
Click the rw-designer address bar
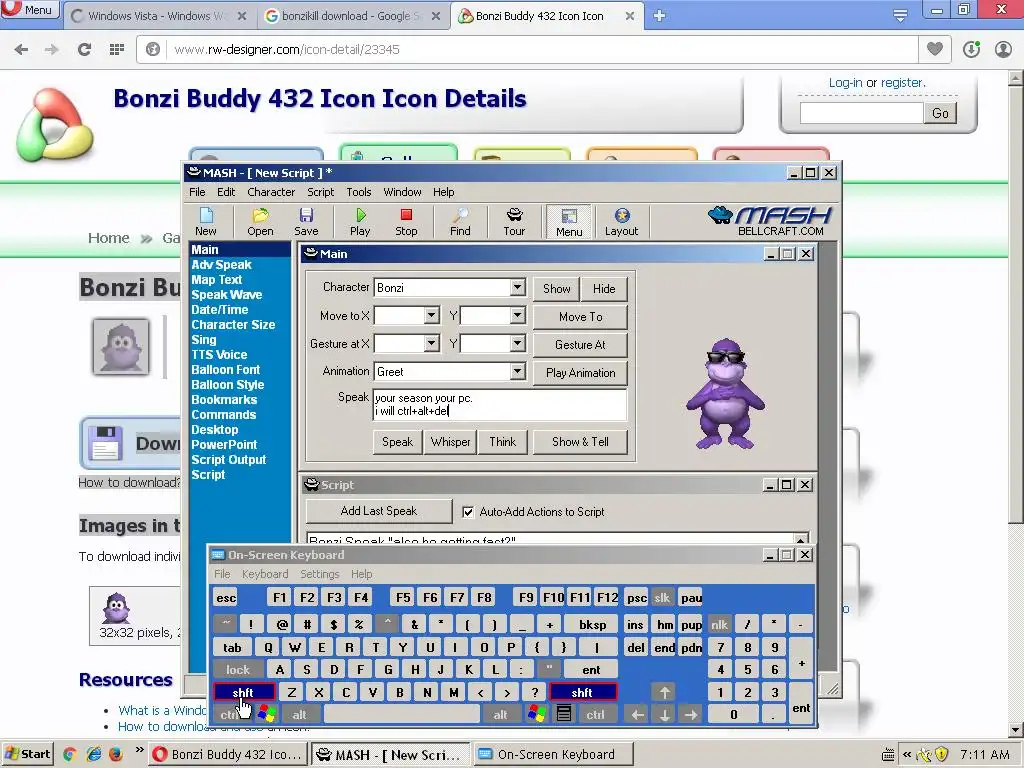(526, 49)
